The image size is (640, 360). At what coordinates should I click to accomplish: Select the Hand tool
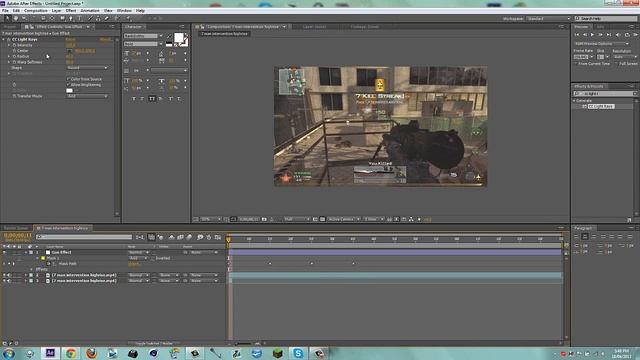tap(16, 18)
